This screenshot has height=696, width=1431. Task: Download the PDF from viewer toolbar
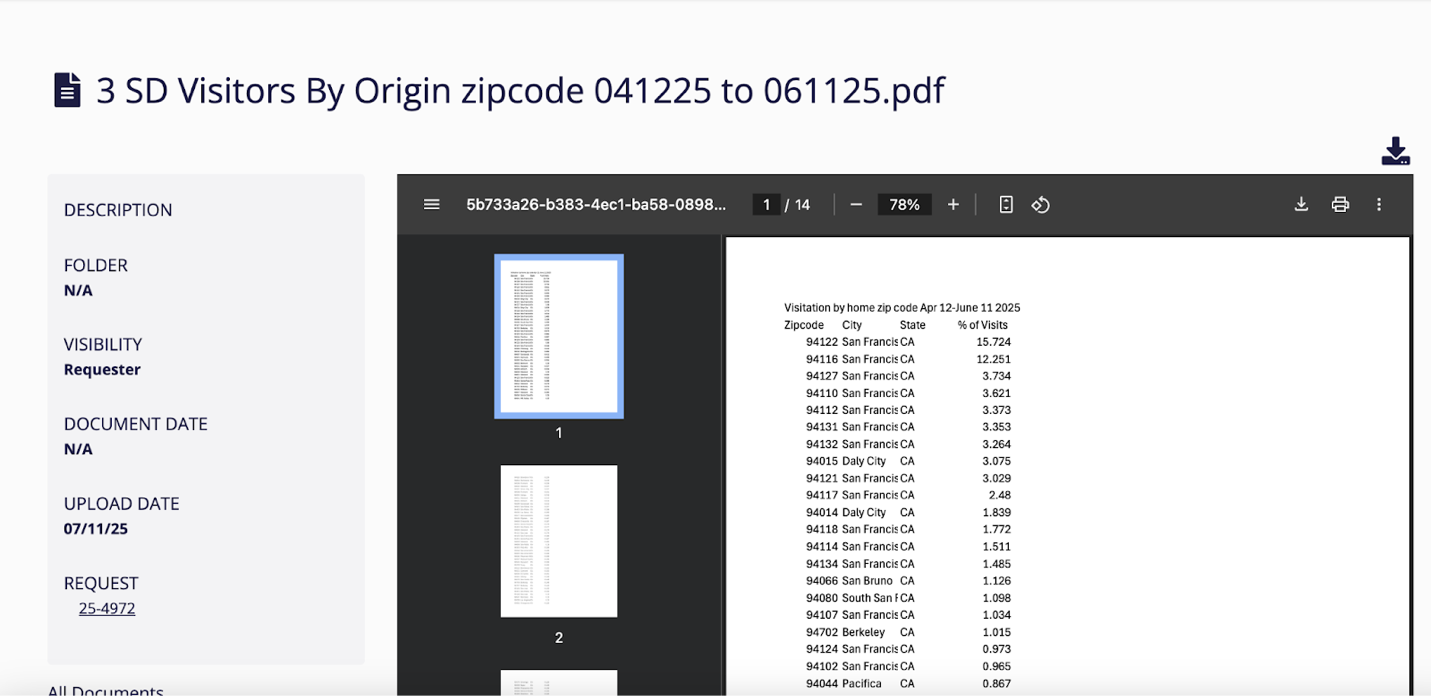(x=1301, y=204)
